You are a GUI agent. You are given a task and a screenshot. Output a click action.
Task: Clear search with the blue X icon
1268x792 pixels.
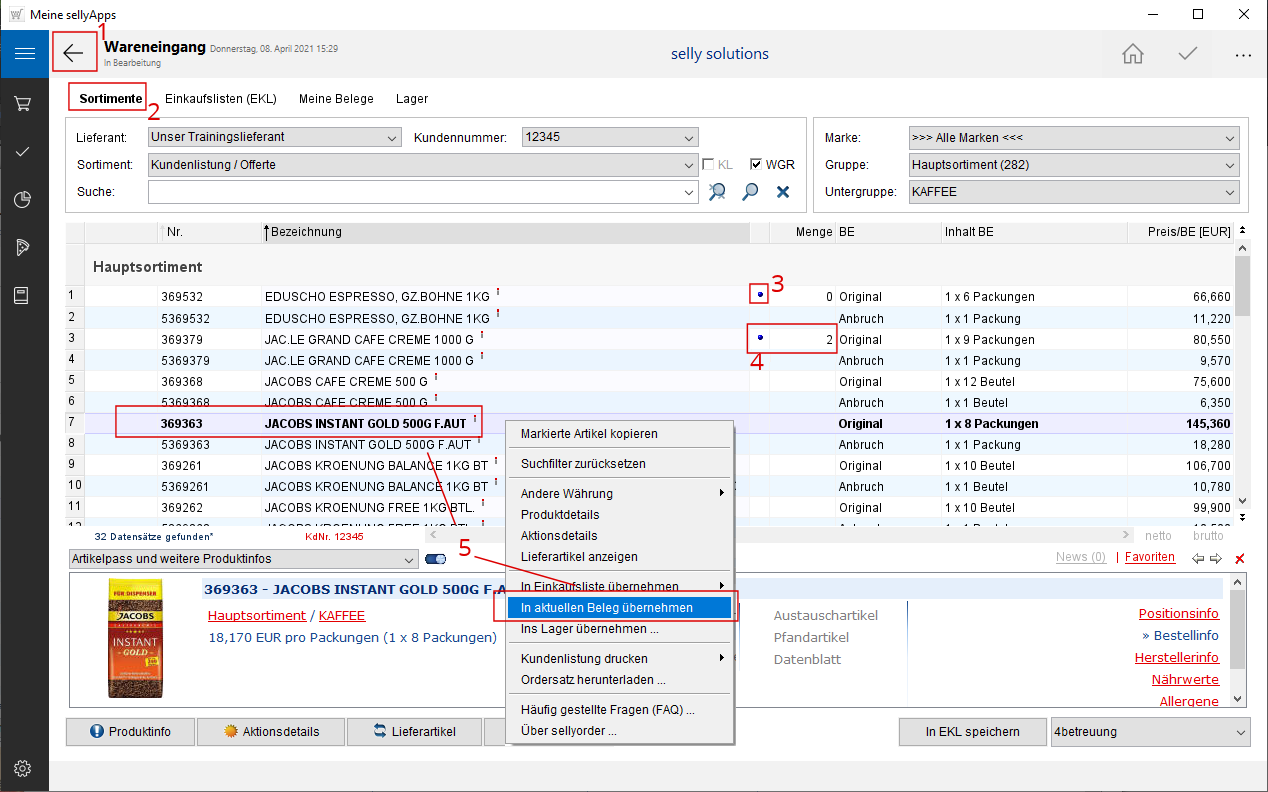click(783, 192)
